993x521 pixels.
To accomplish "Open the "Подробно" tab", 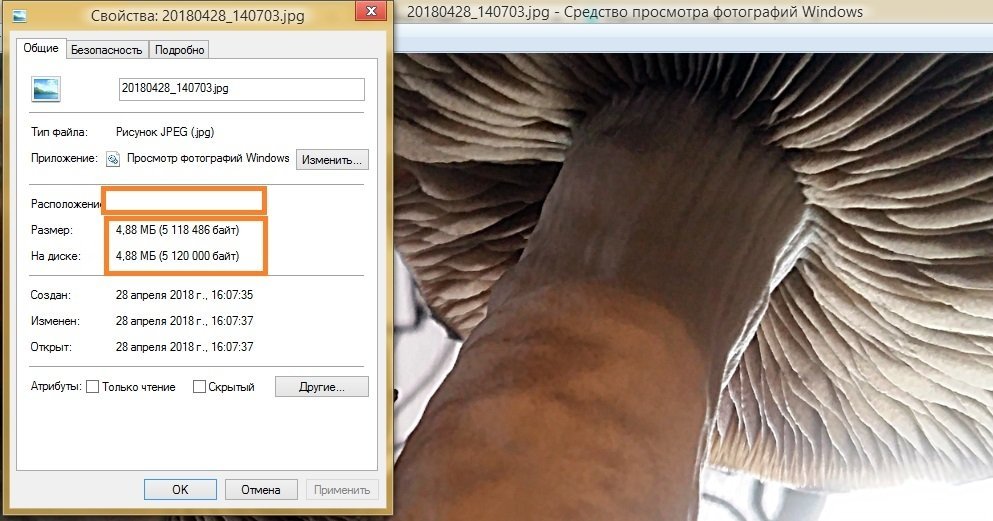I will [x=179, y=50].
